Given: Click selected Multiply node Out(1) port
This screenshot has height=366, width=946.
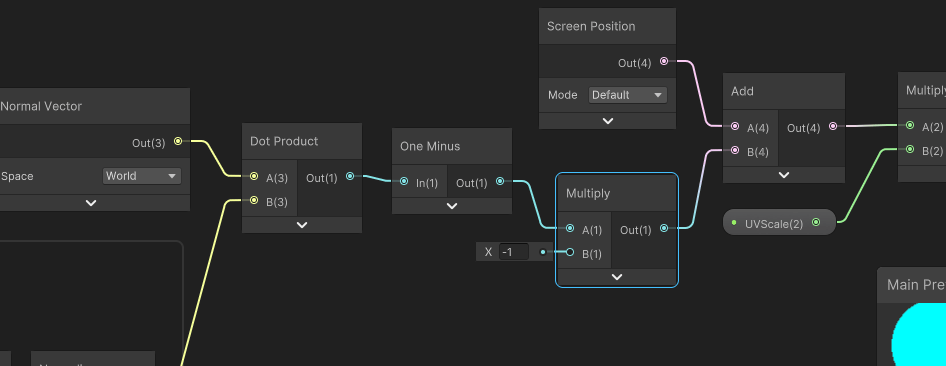Looking at the screenshot, I should (664, 228).
